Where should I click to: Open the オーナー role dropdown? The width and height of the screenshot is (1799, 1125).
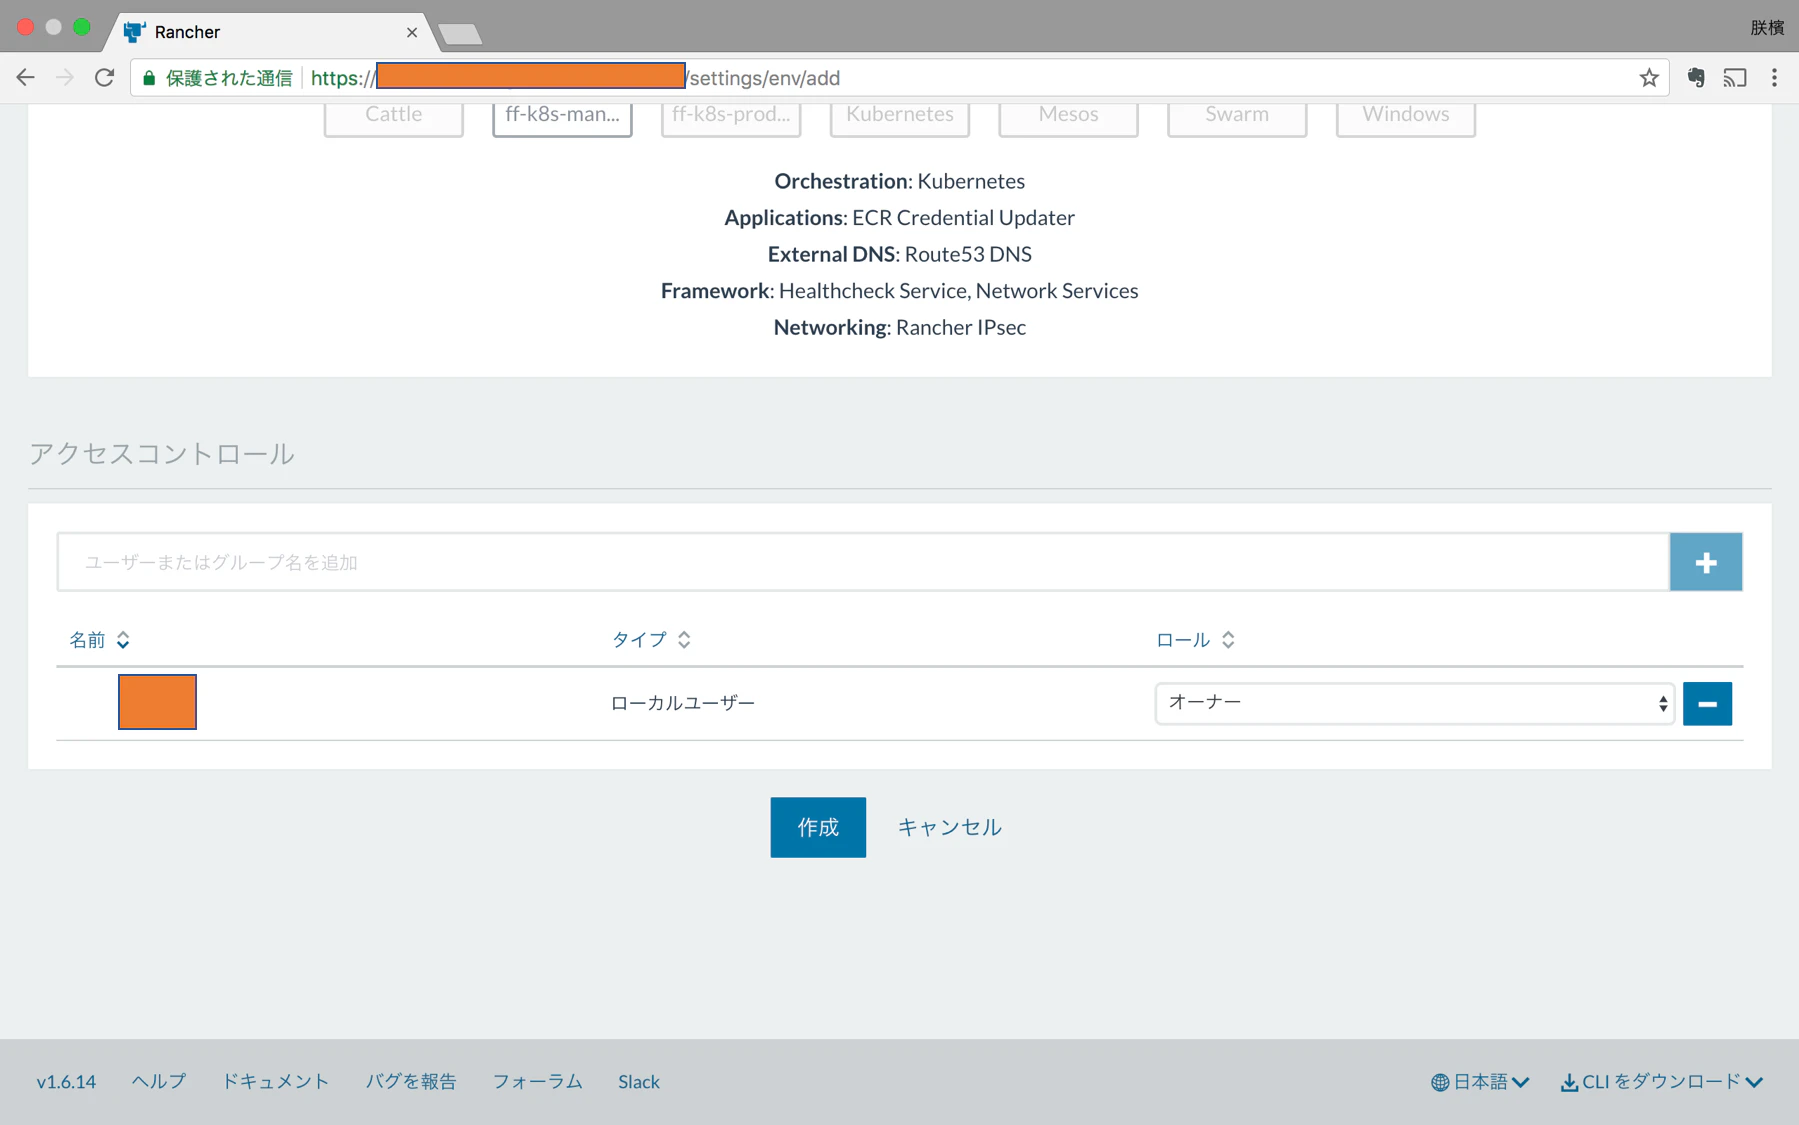click(x=1414, y=703)
